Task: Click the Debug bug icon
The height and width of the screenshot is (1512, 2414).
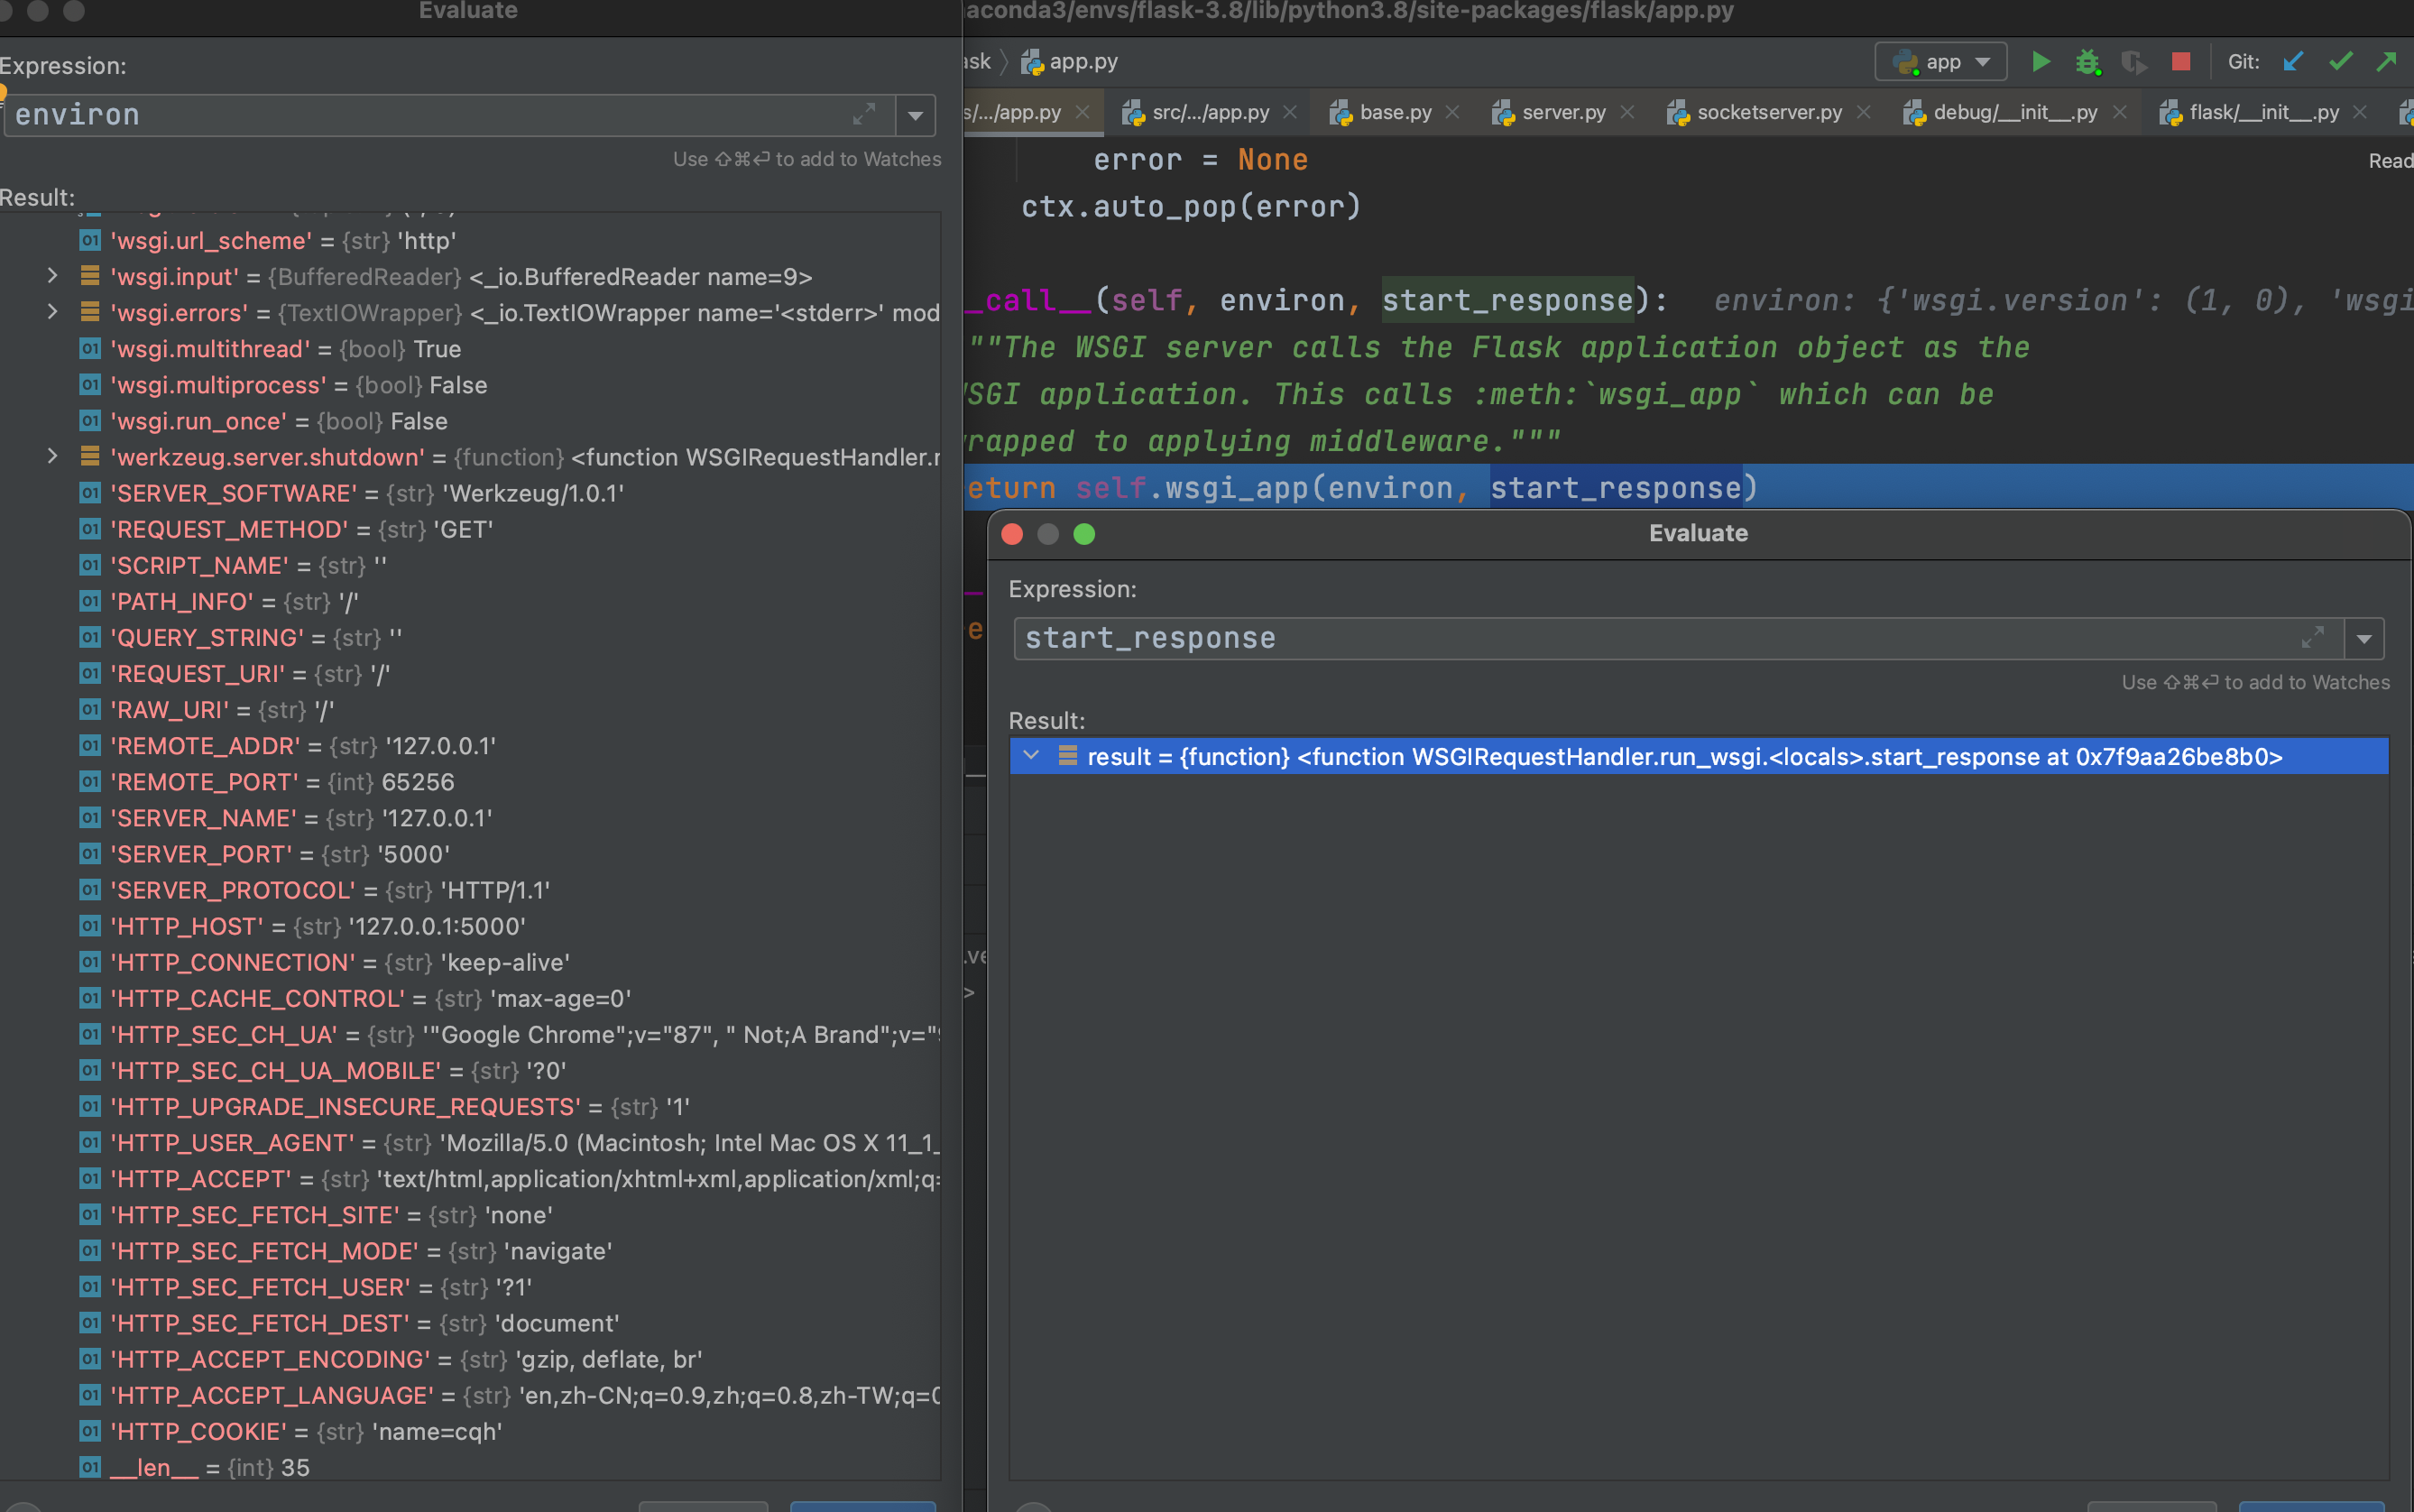Action: tap(2087, 62)
